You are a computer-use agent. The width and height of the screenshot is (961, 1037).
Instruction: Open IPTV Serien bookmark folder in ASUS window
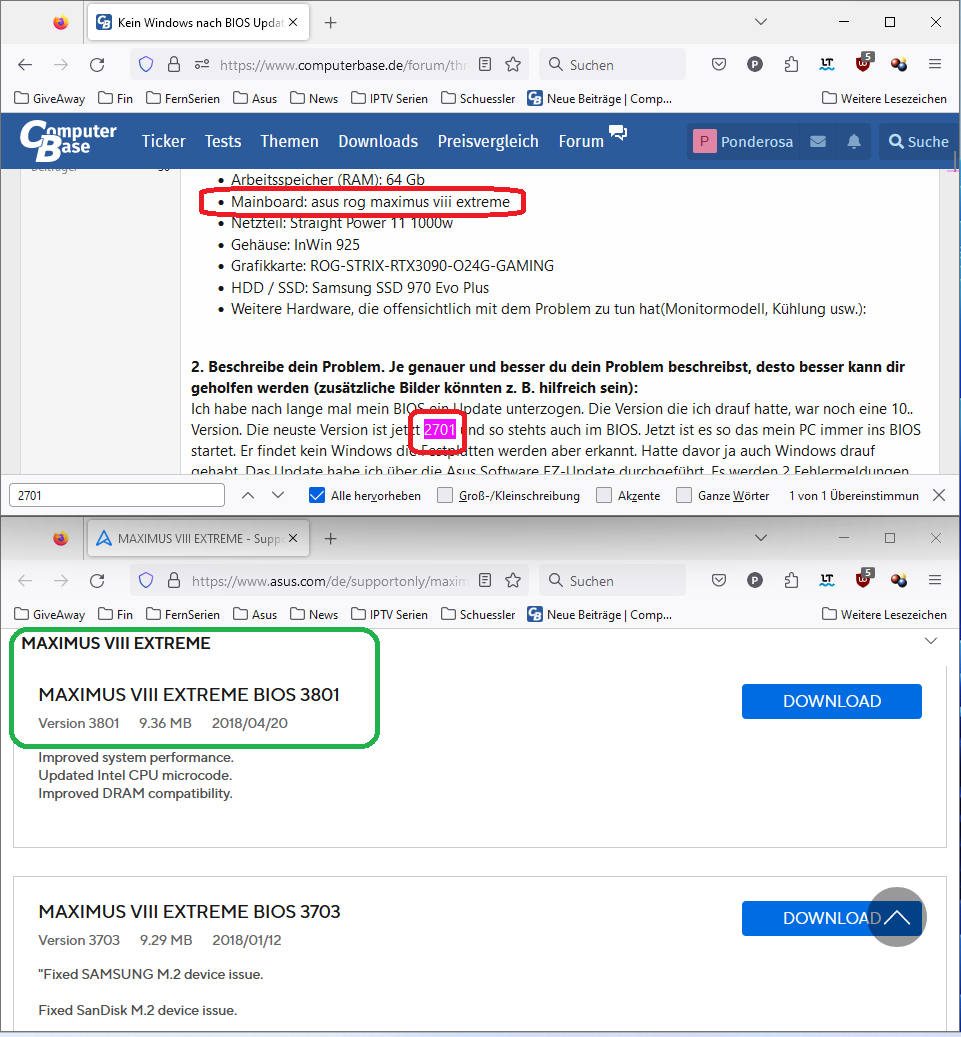tap(389, 614)
